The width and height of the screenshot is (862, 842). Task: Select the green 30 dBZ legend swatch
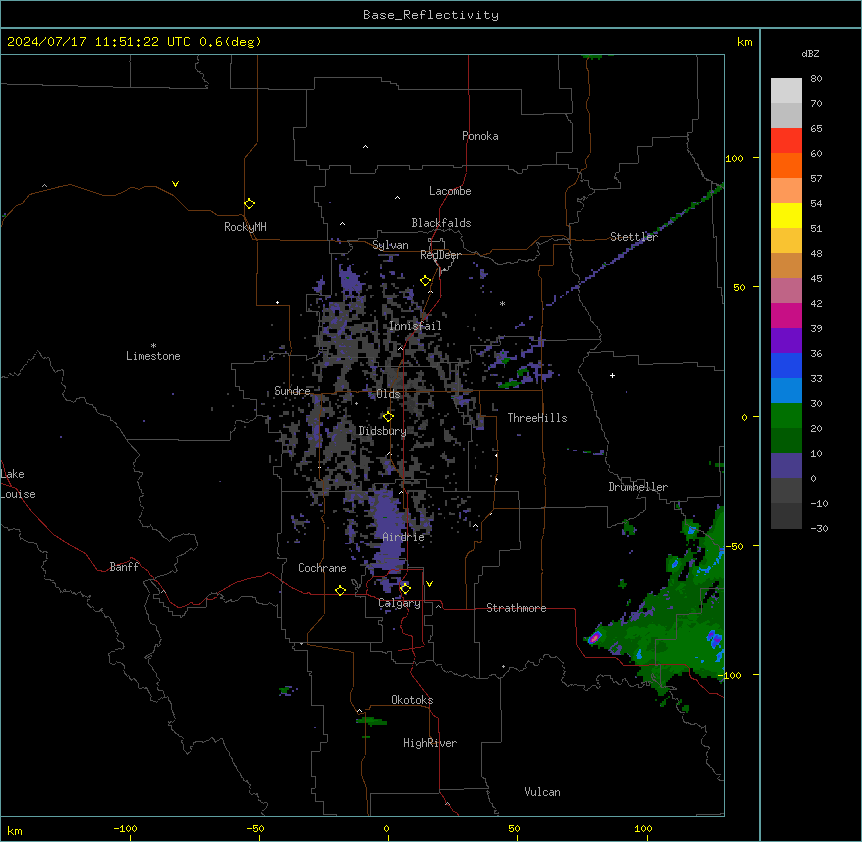point(786,416)
